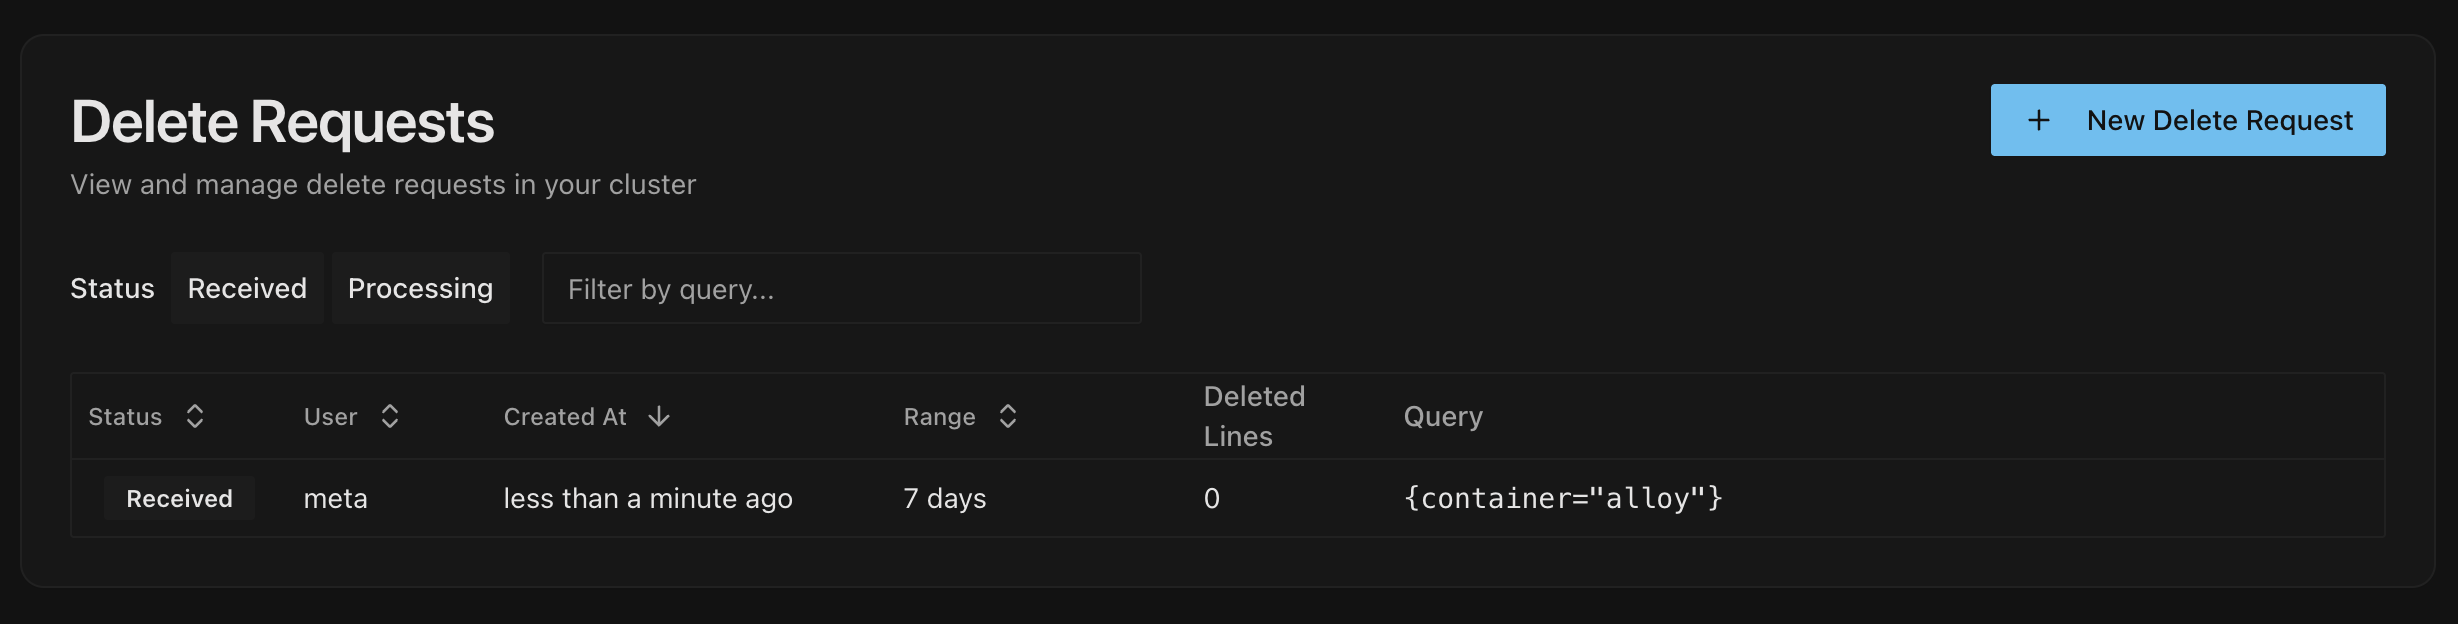Select the Received badge in the table row

point(179,497)
